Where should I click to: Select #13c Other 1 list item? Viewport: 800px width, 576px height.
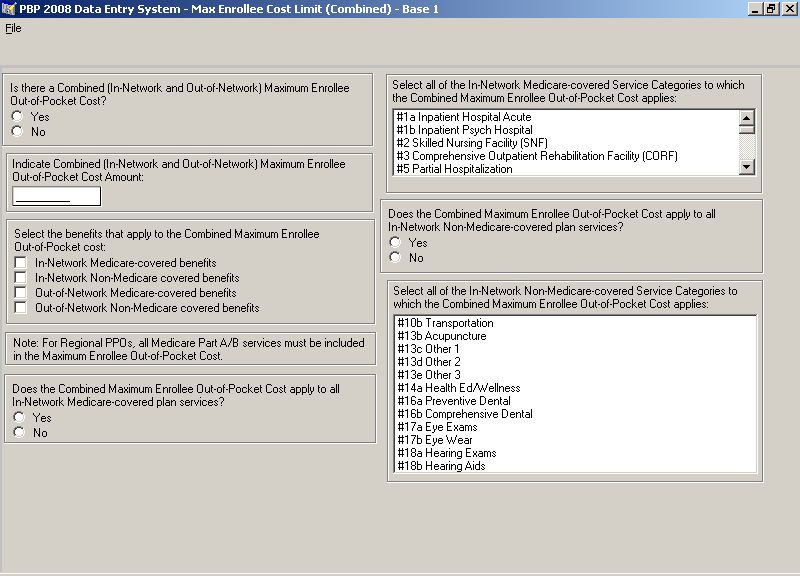coord(576,349)
